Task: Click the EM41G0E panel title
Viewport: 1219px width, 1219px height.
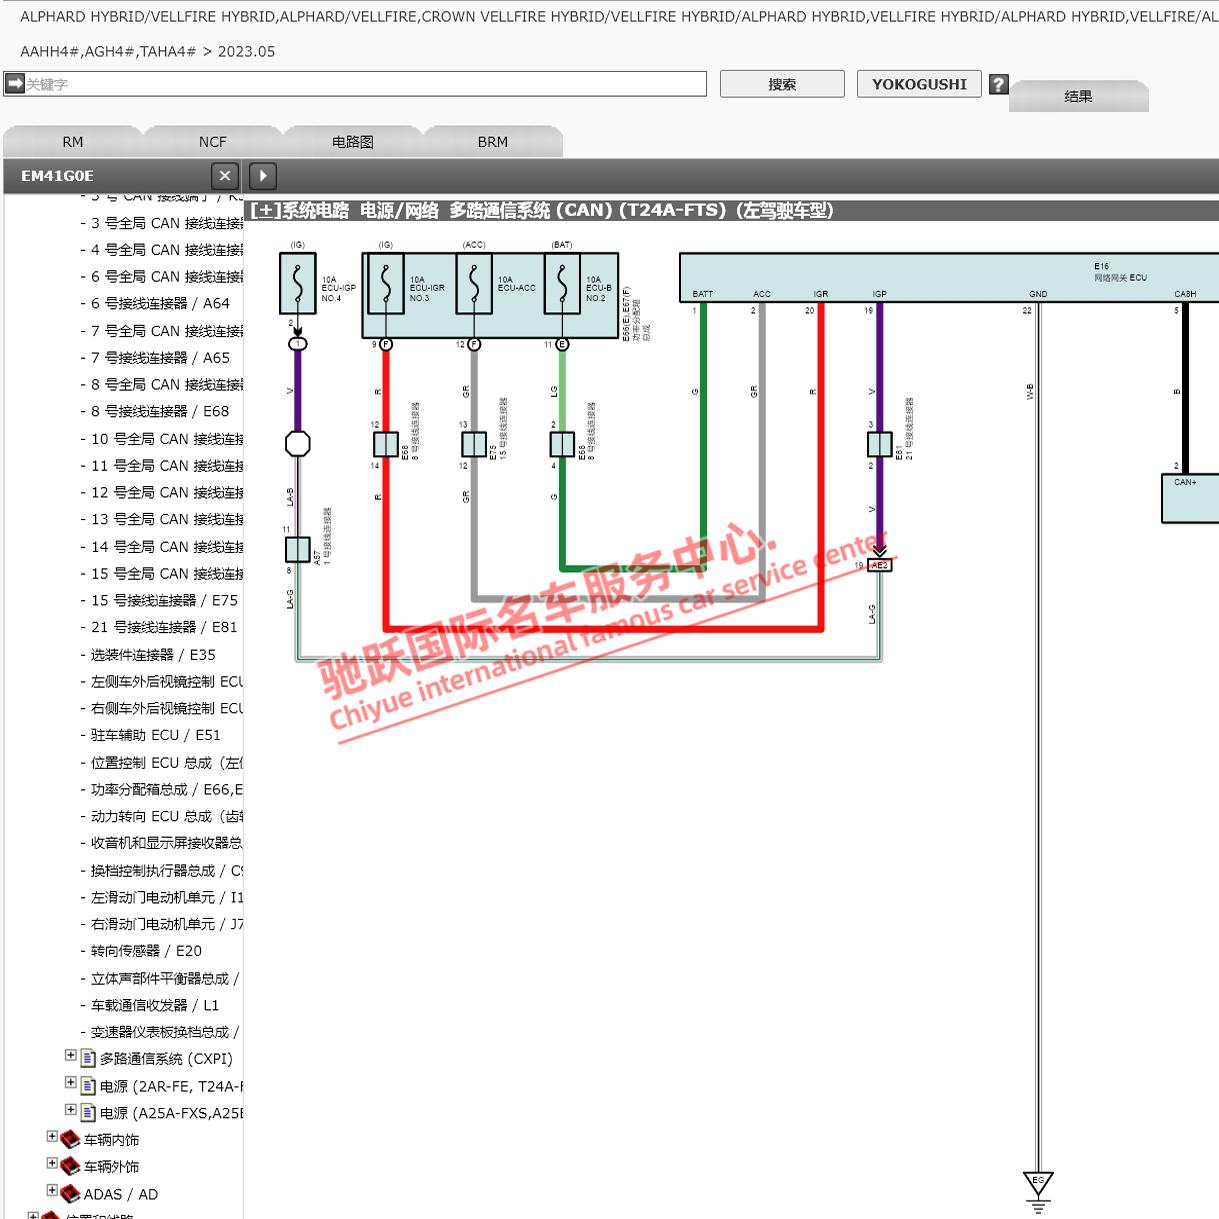Action: point(58,176)
